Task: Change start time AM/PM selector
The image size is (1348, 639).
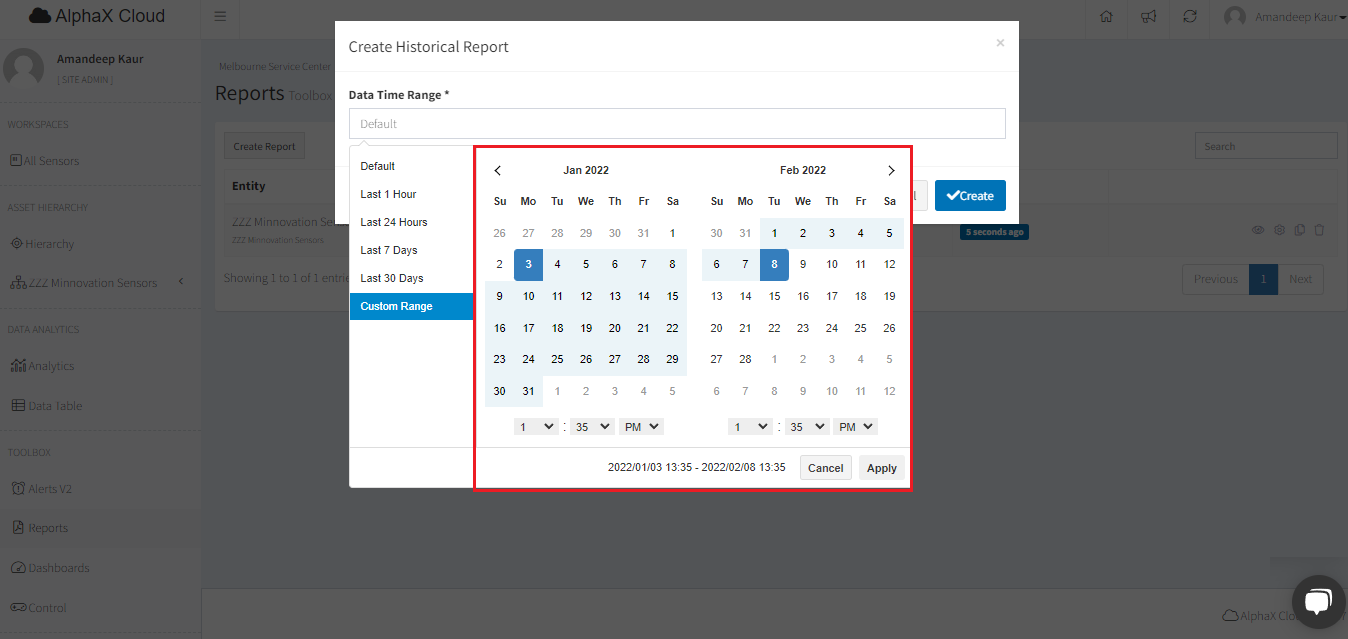Action: pyautogui.click(x=641, y=427)
